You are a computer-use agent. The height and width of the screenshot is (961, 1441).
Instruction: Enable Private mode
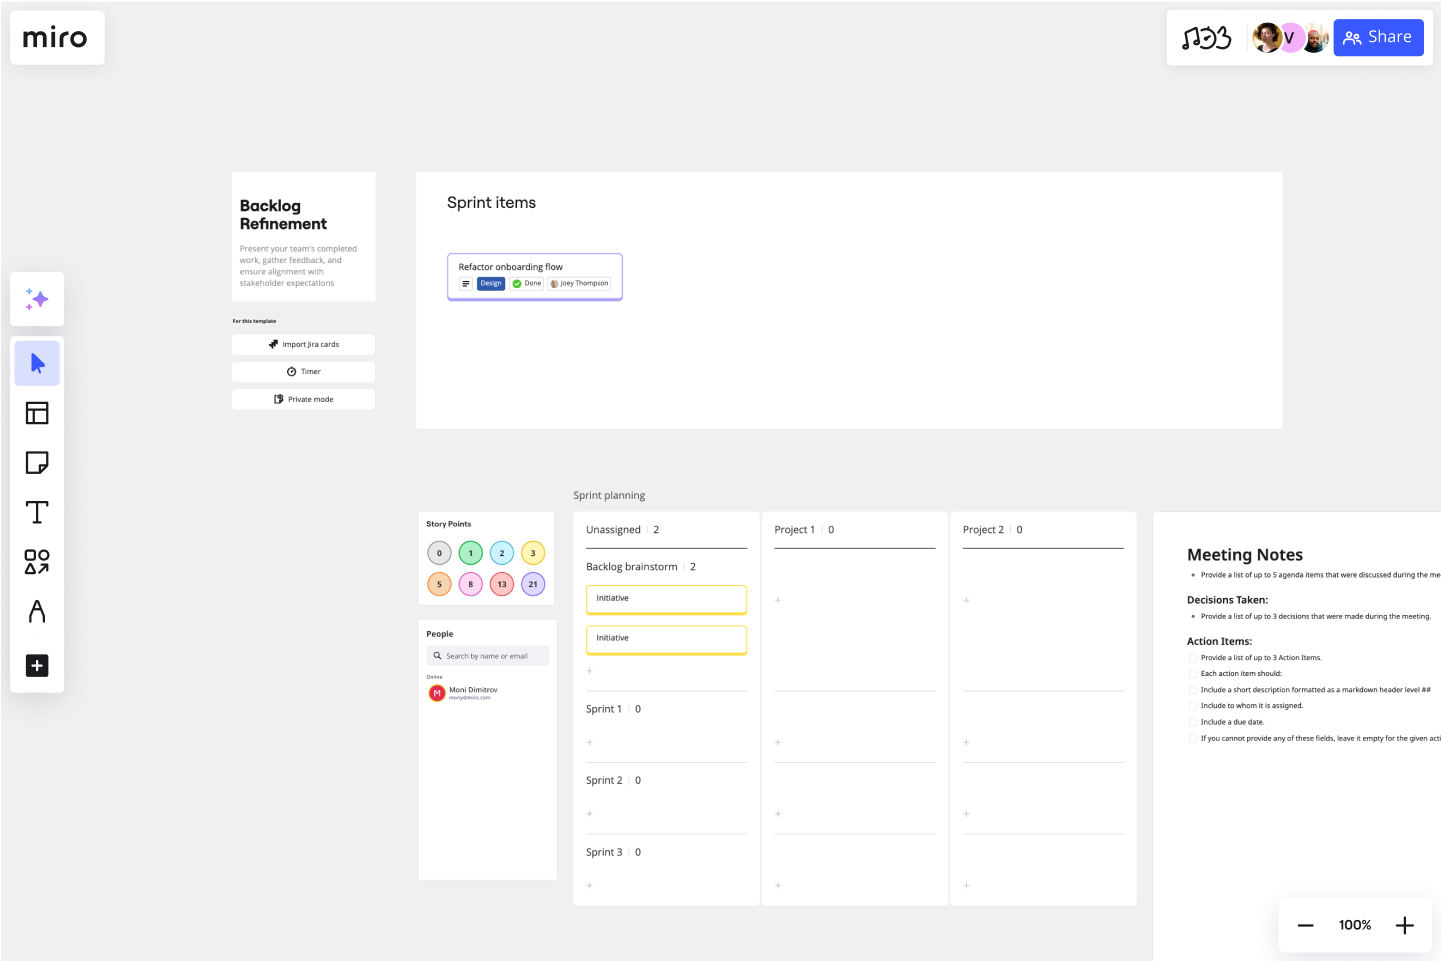303,399
